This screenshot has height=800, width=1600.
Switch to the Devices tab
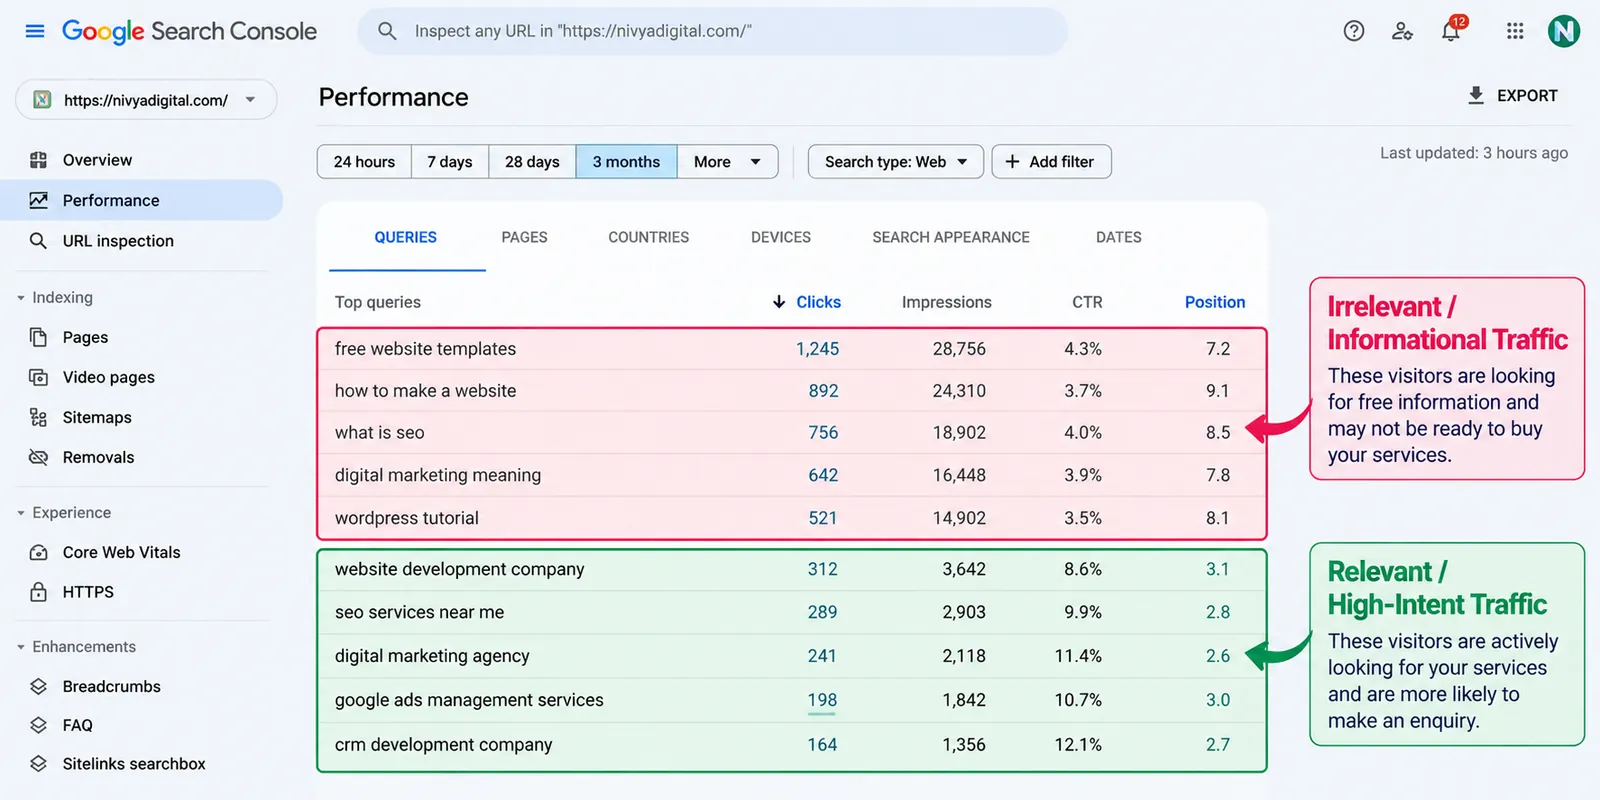[781, 238]
